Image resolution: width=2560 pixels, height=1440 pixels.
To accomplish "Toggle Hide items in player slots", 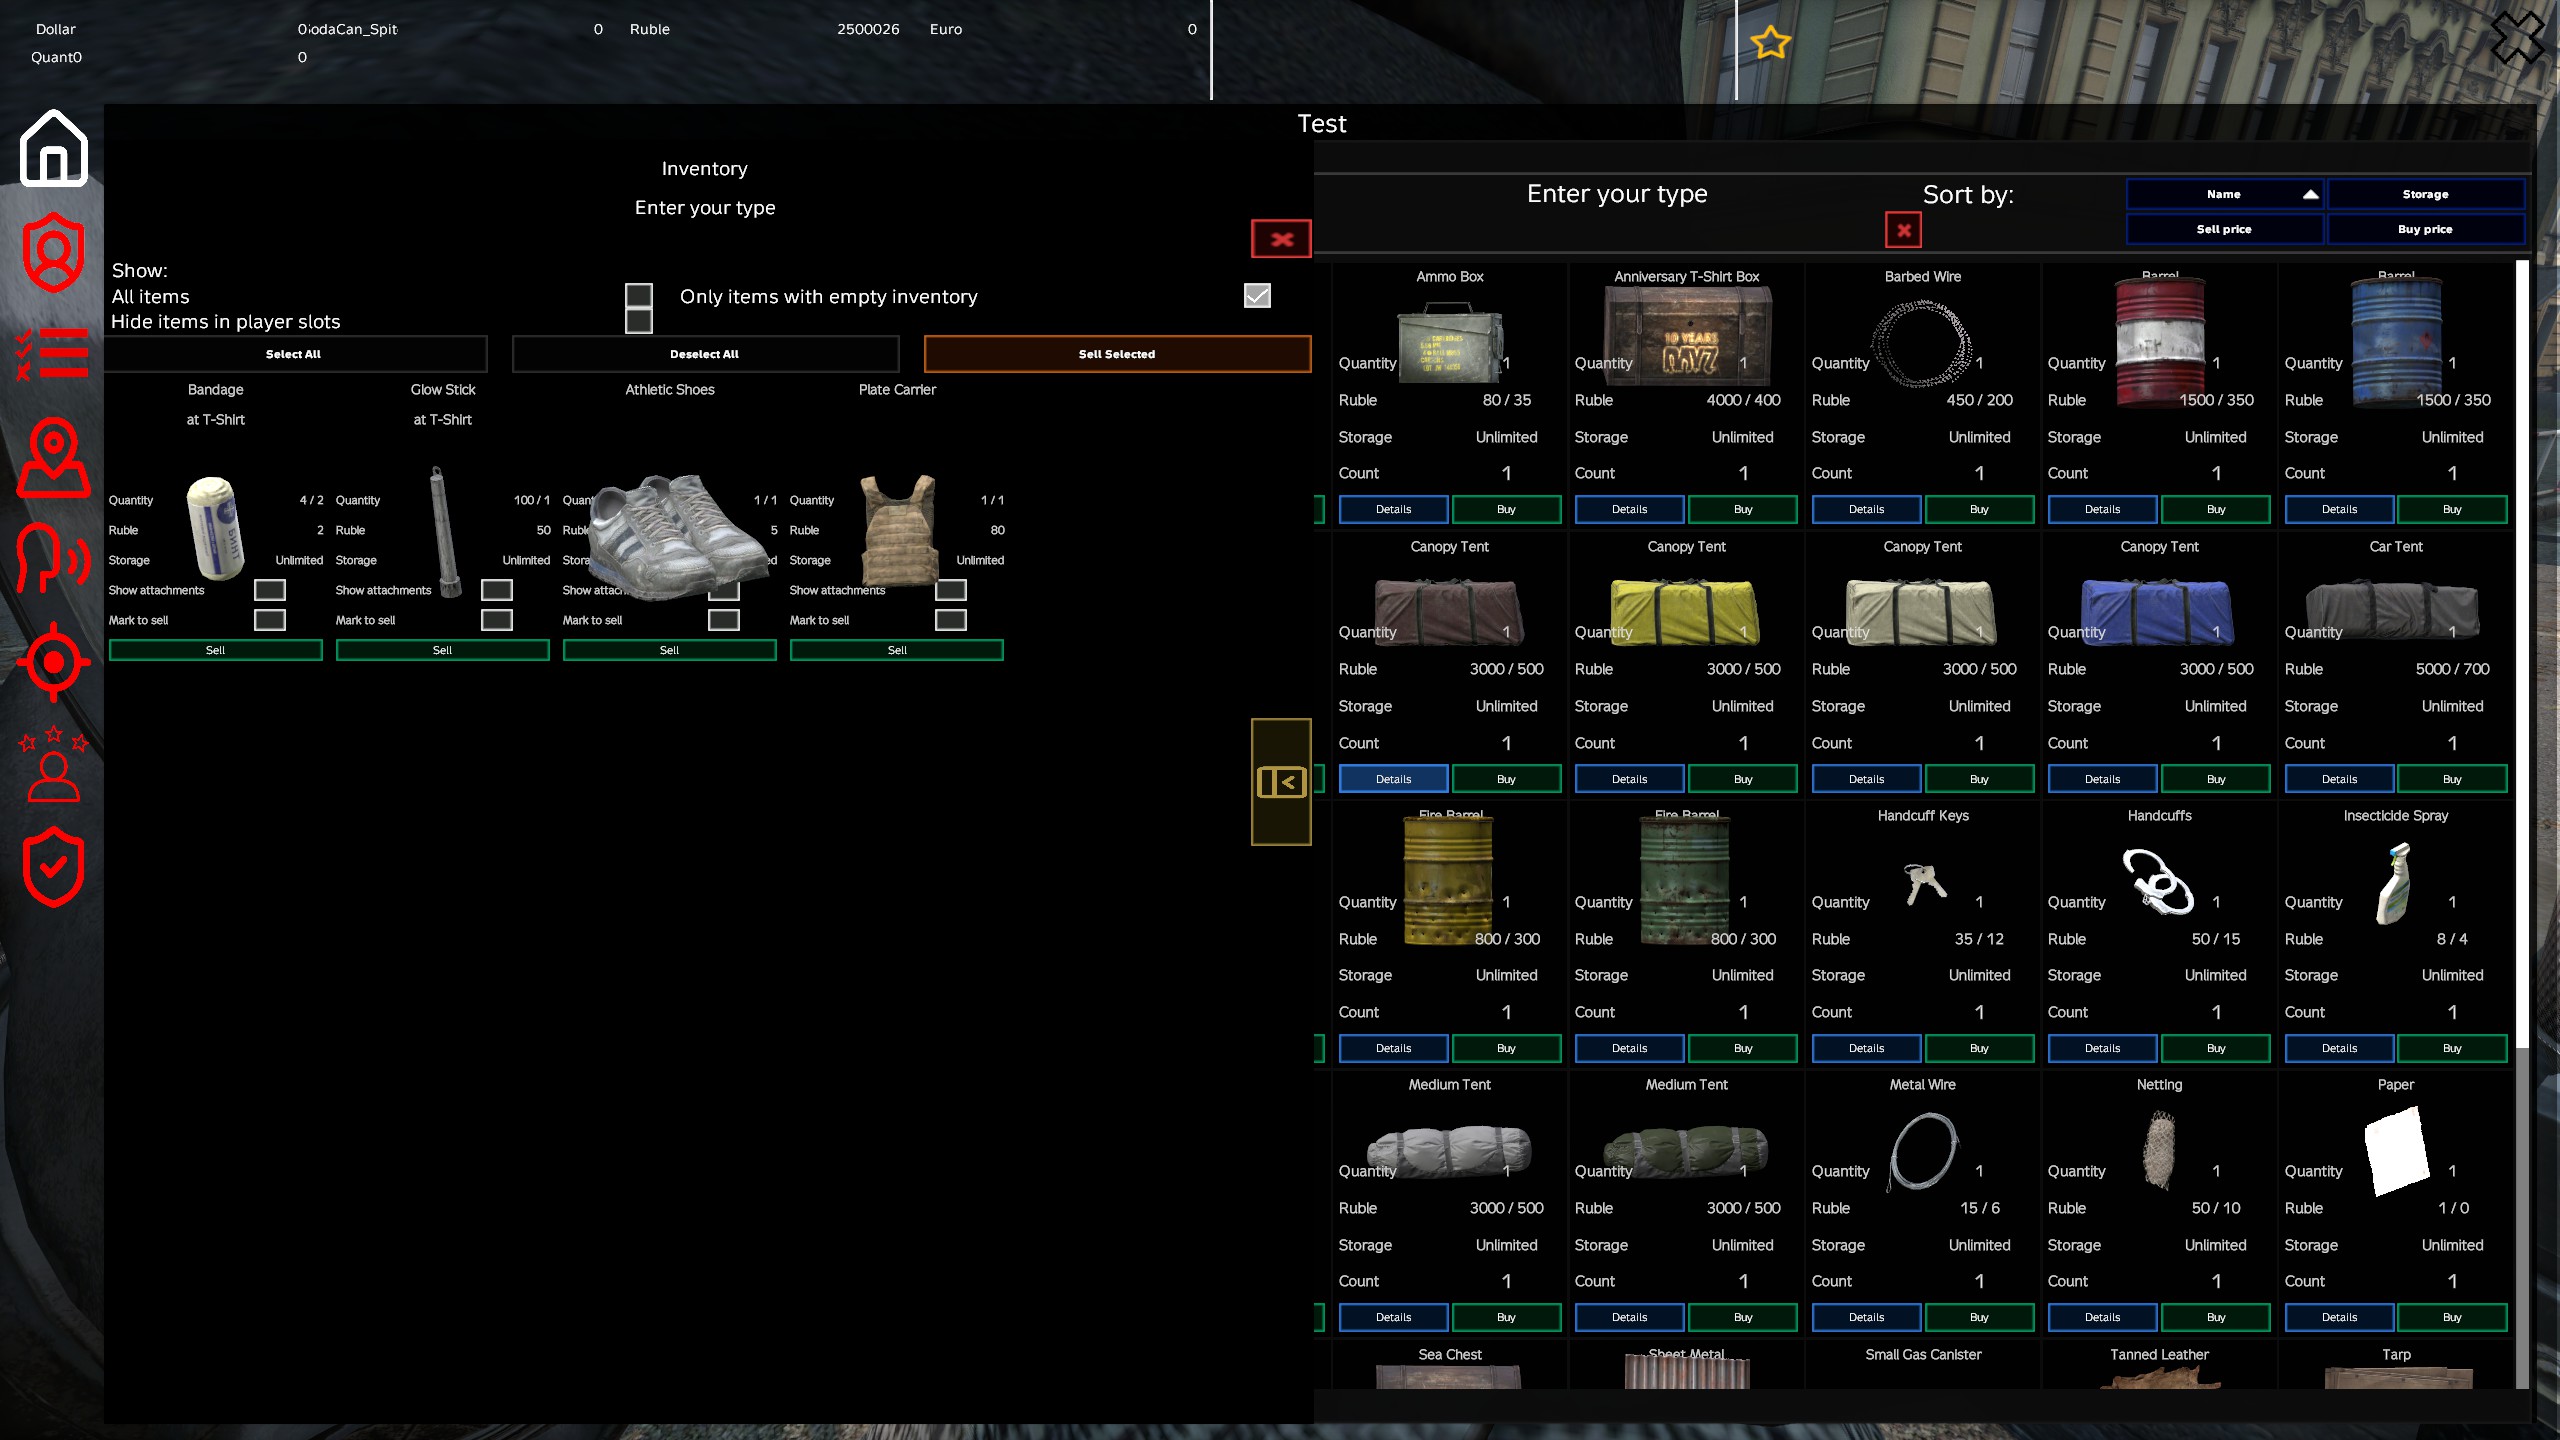I will pyautogui.click(x=639, y=321).
